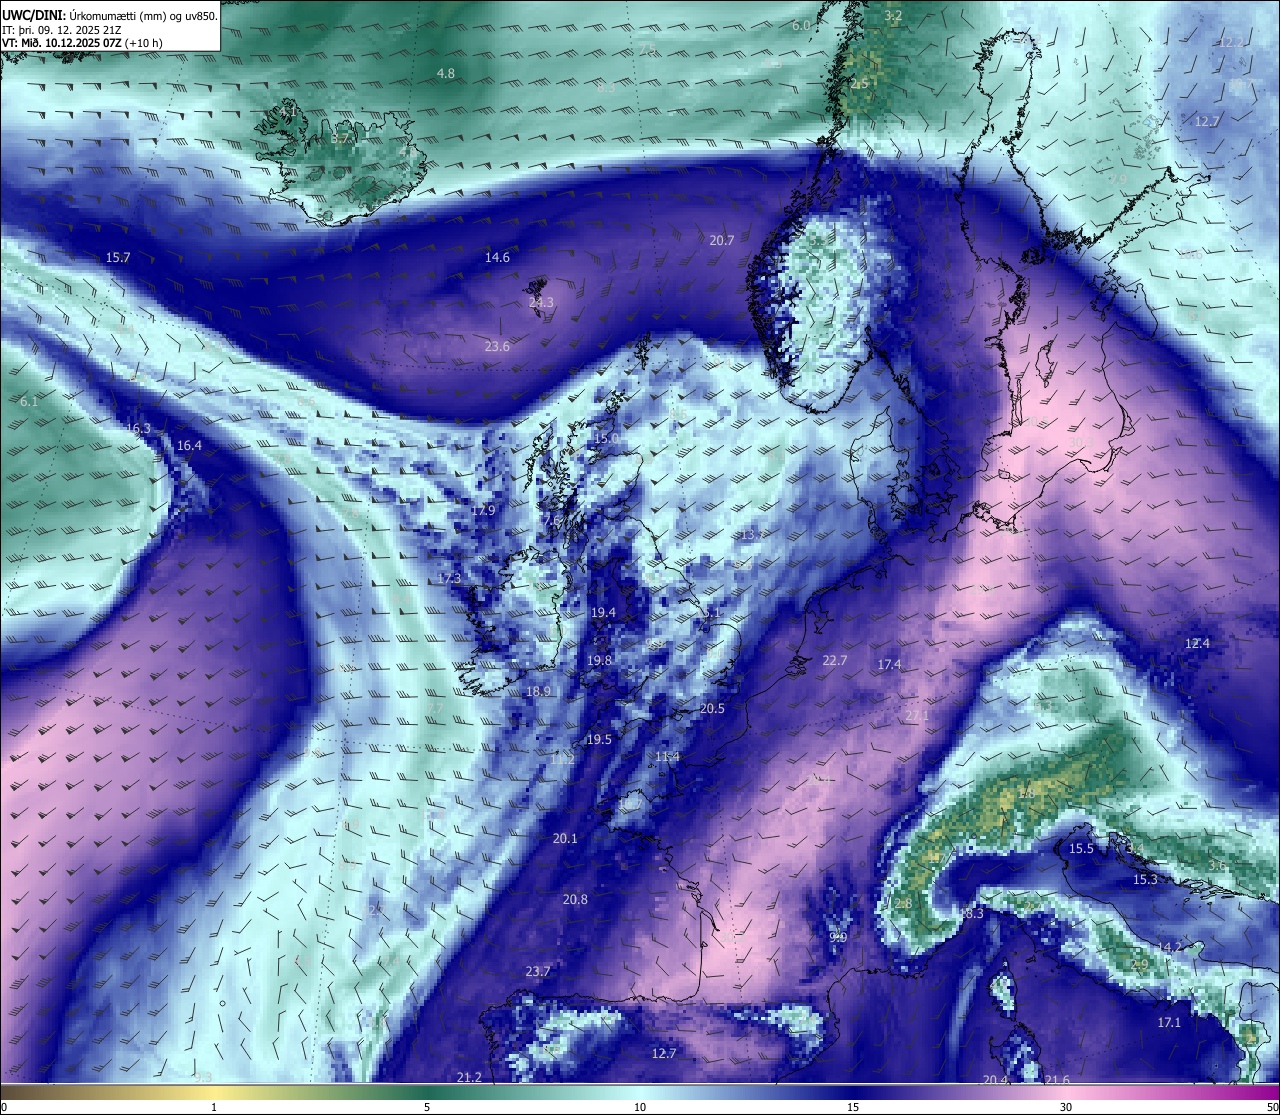
Task: Click the 23.6 value on the map
Action: (497, 347)
